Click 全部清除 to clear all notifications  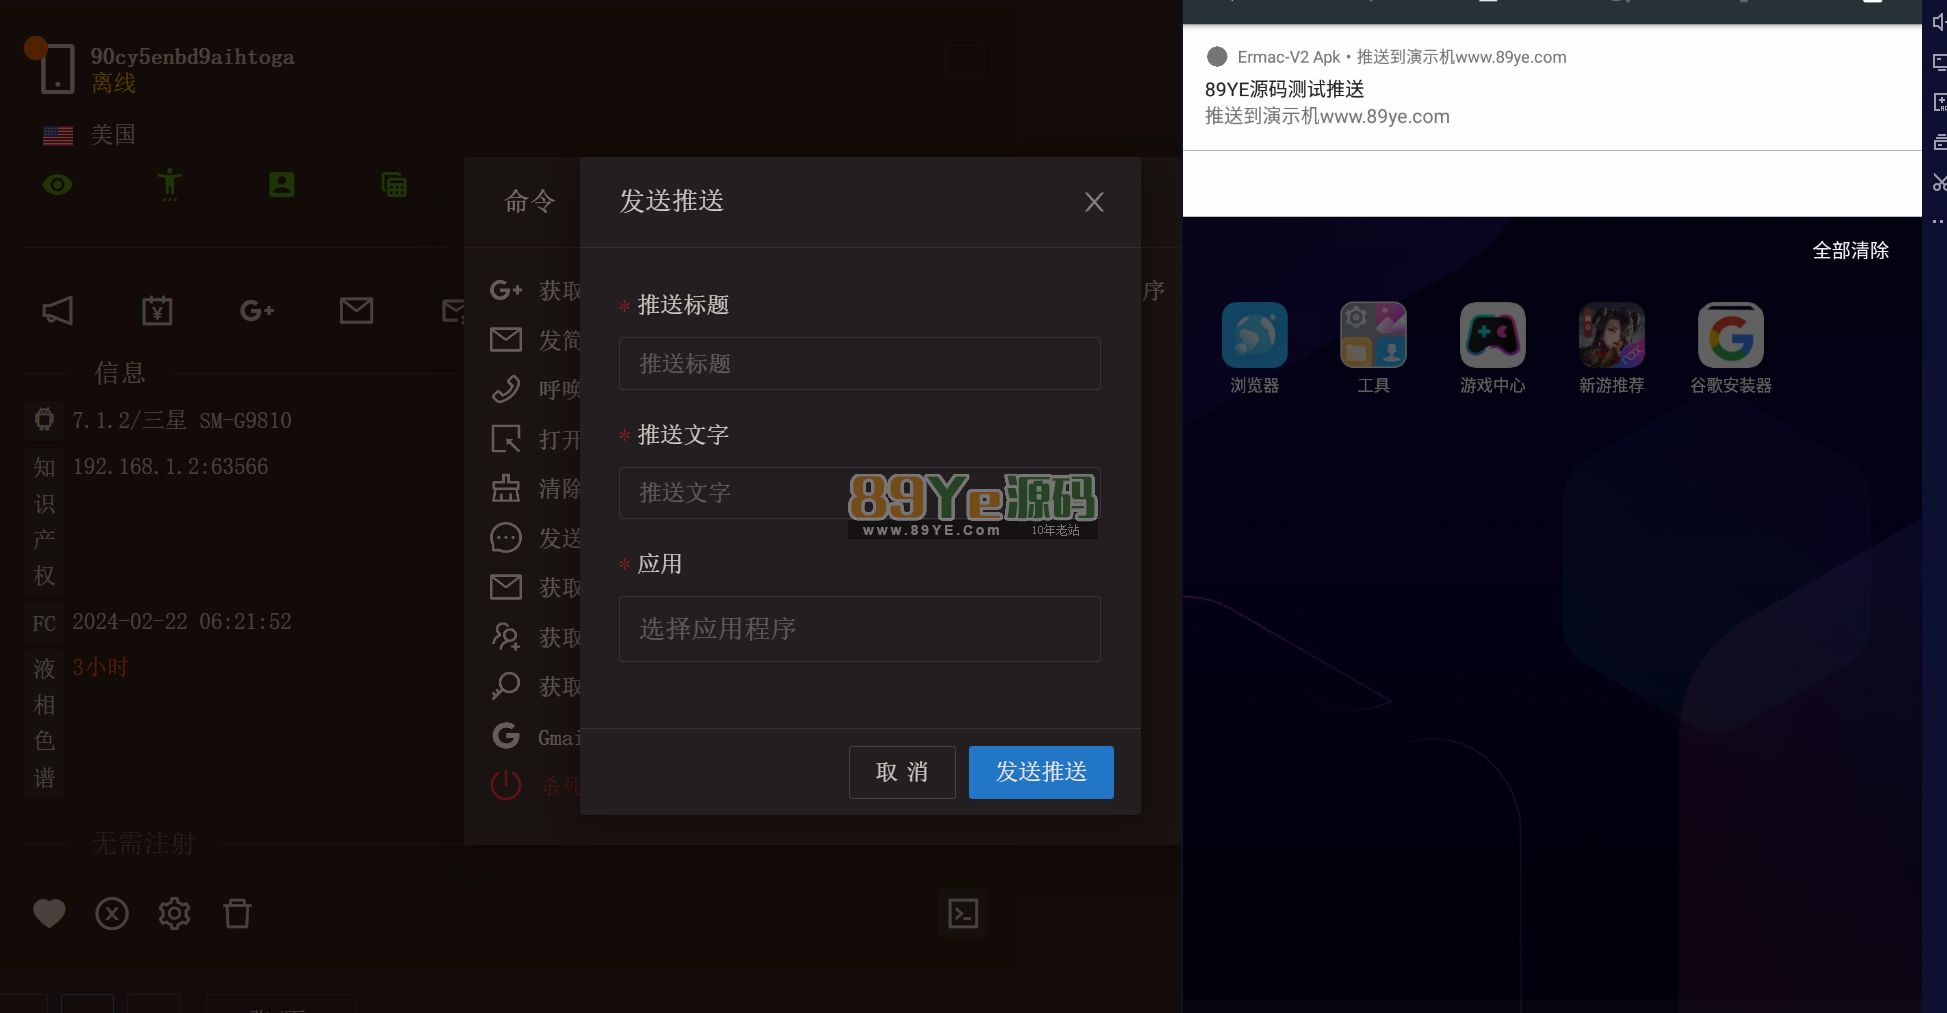[x=1850, y=251]
